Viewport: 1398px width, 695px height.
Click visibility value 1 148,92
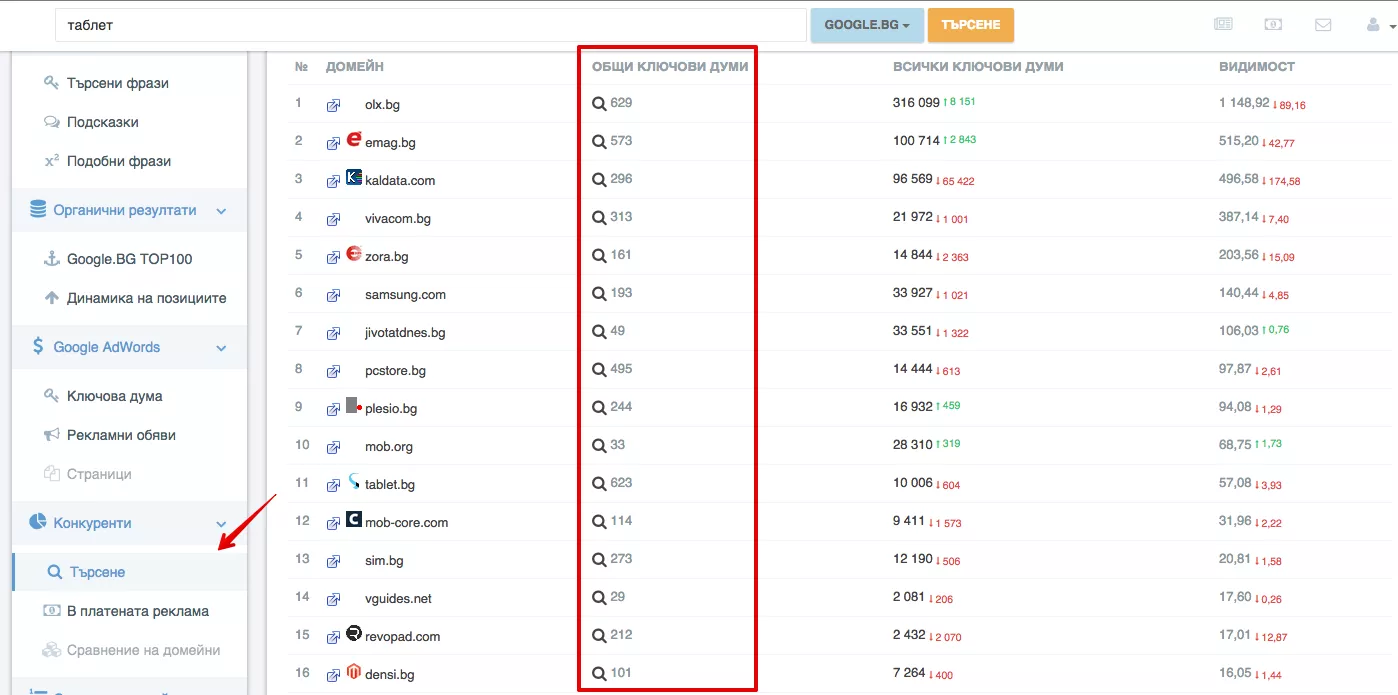[x=1244, y=103]
